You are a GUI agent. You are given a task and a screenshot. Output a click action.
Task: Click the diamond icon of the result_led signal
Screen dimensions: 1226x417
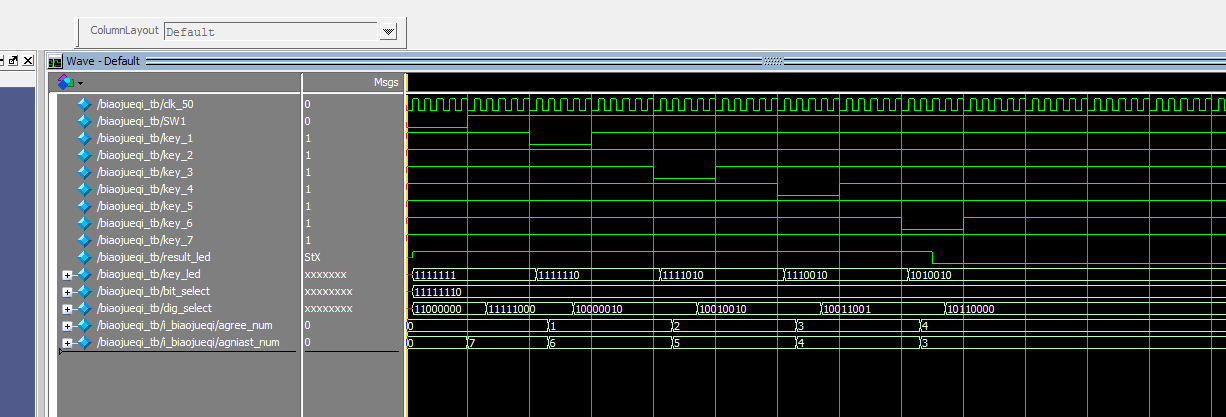(84, 257)
